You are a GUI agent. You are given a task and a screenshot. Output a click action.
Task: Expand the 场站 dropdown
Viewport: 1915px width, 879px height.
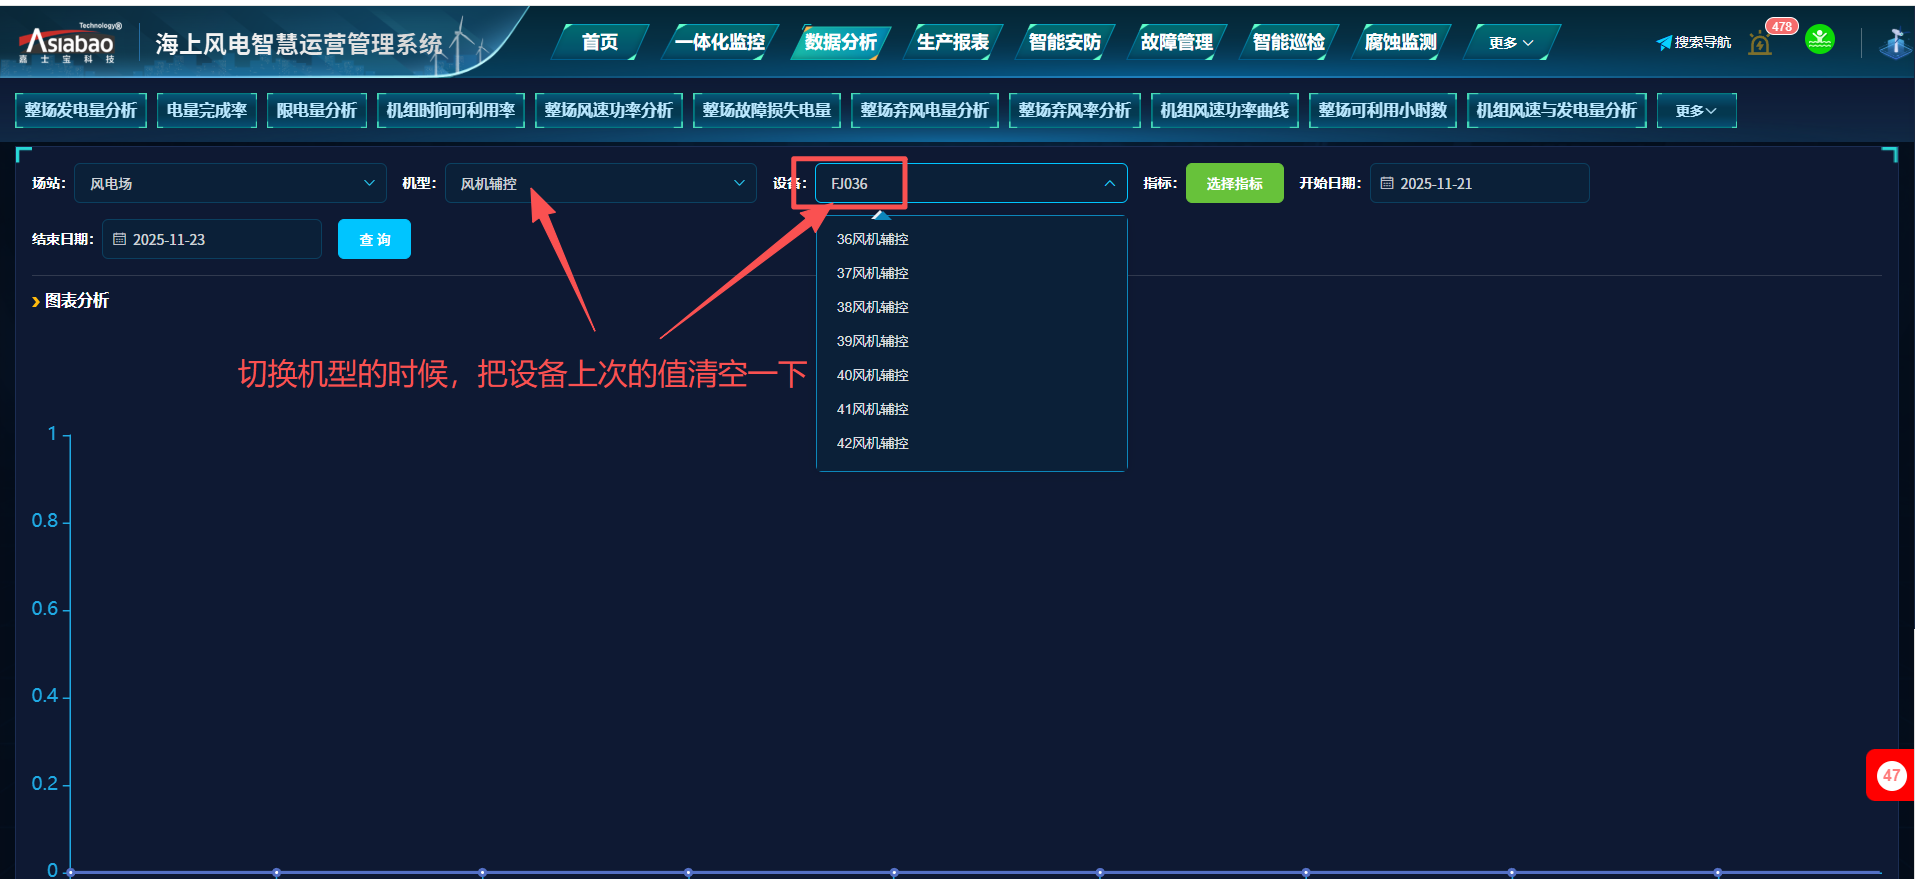pos(369,183)
